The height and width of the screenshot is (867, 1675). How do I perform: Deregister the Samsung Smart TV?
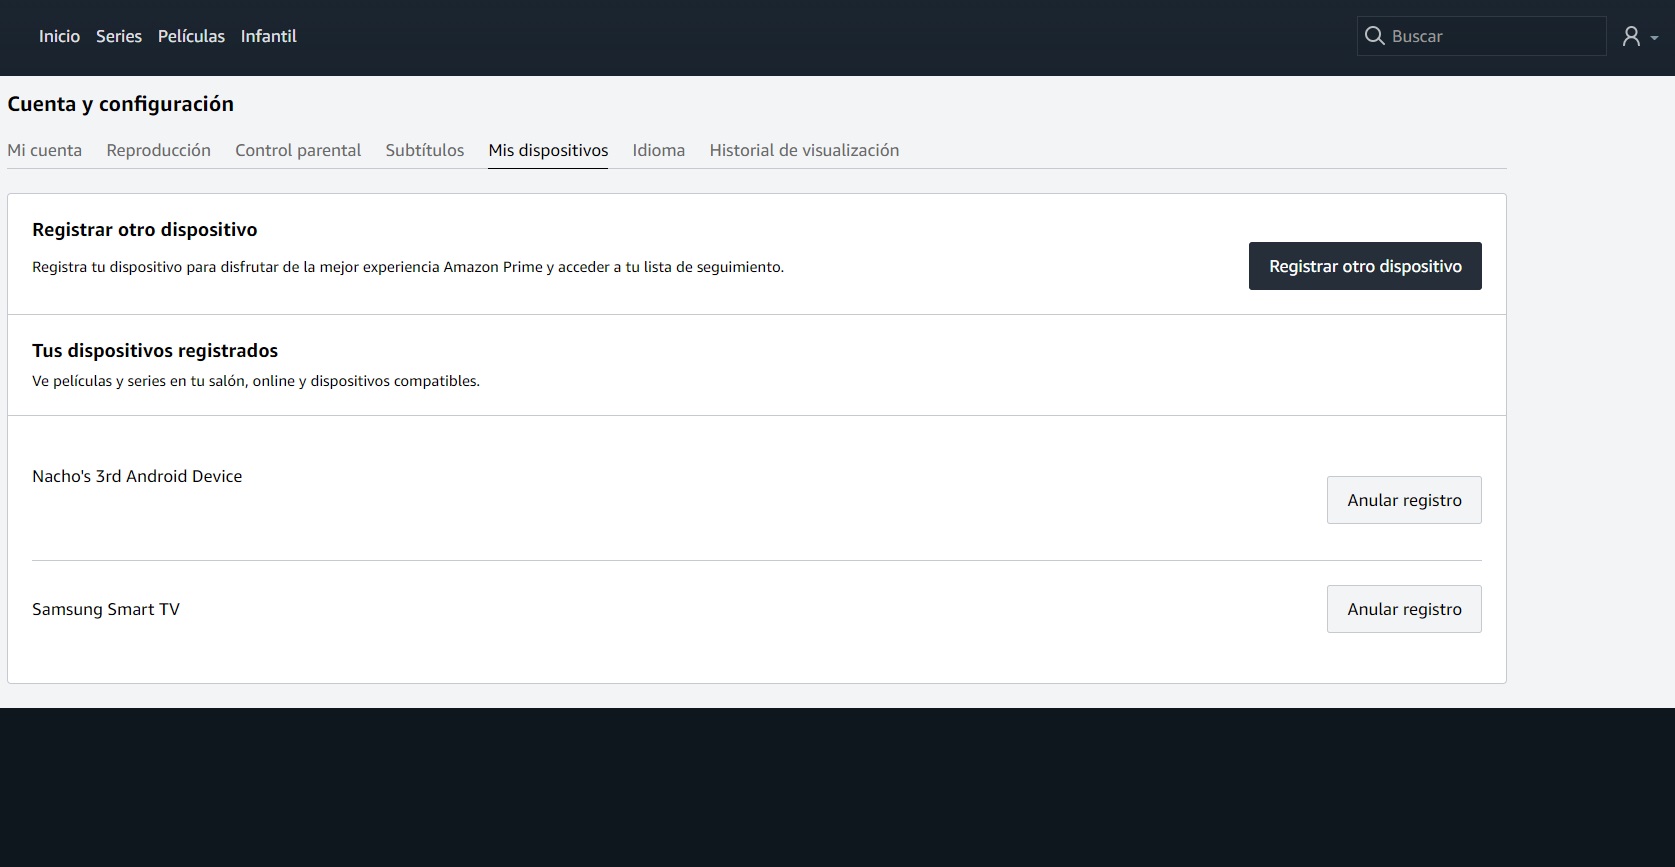[x=1403, y=609]
